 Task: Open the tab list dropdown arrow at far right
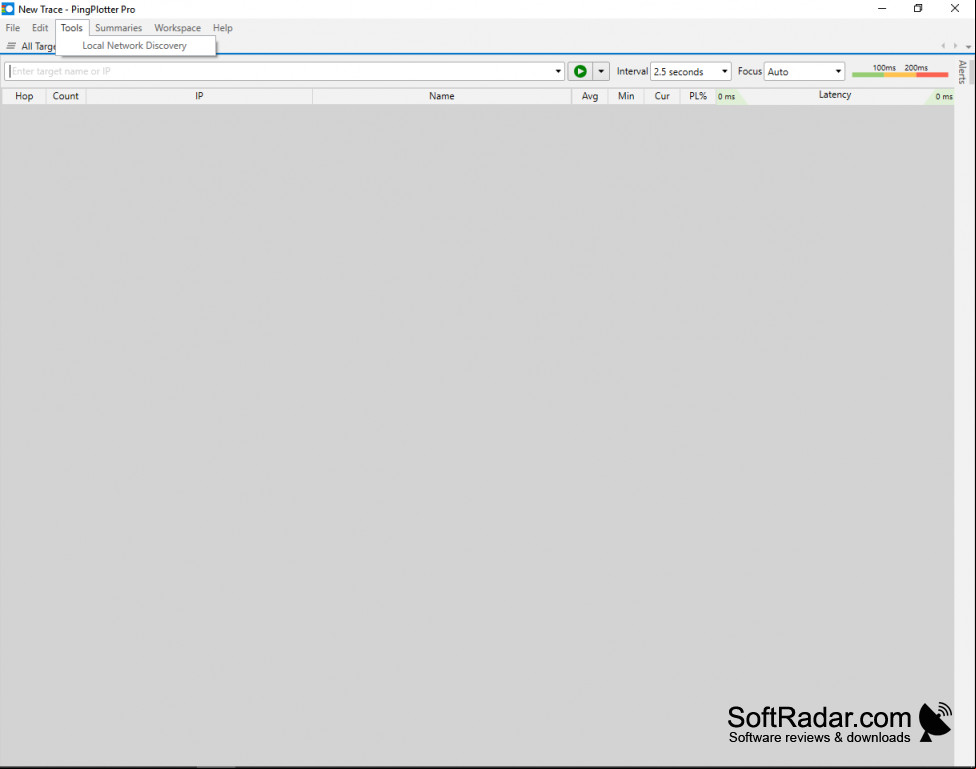click(x=969, y=46)
